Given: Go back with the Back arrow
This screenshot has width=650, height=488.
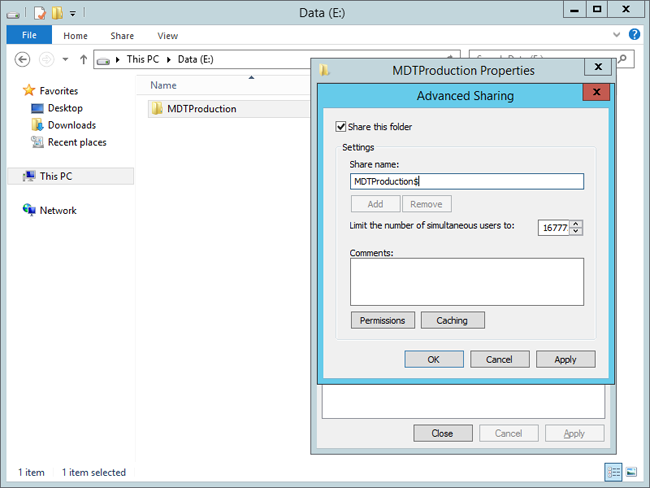Looking at the screenshot, I should coord(22,59).
